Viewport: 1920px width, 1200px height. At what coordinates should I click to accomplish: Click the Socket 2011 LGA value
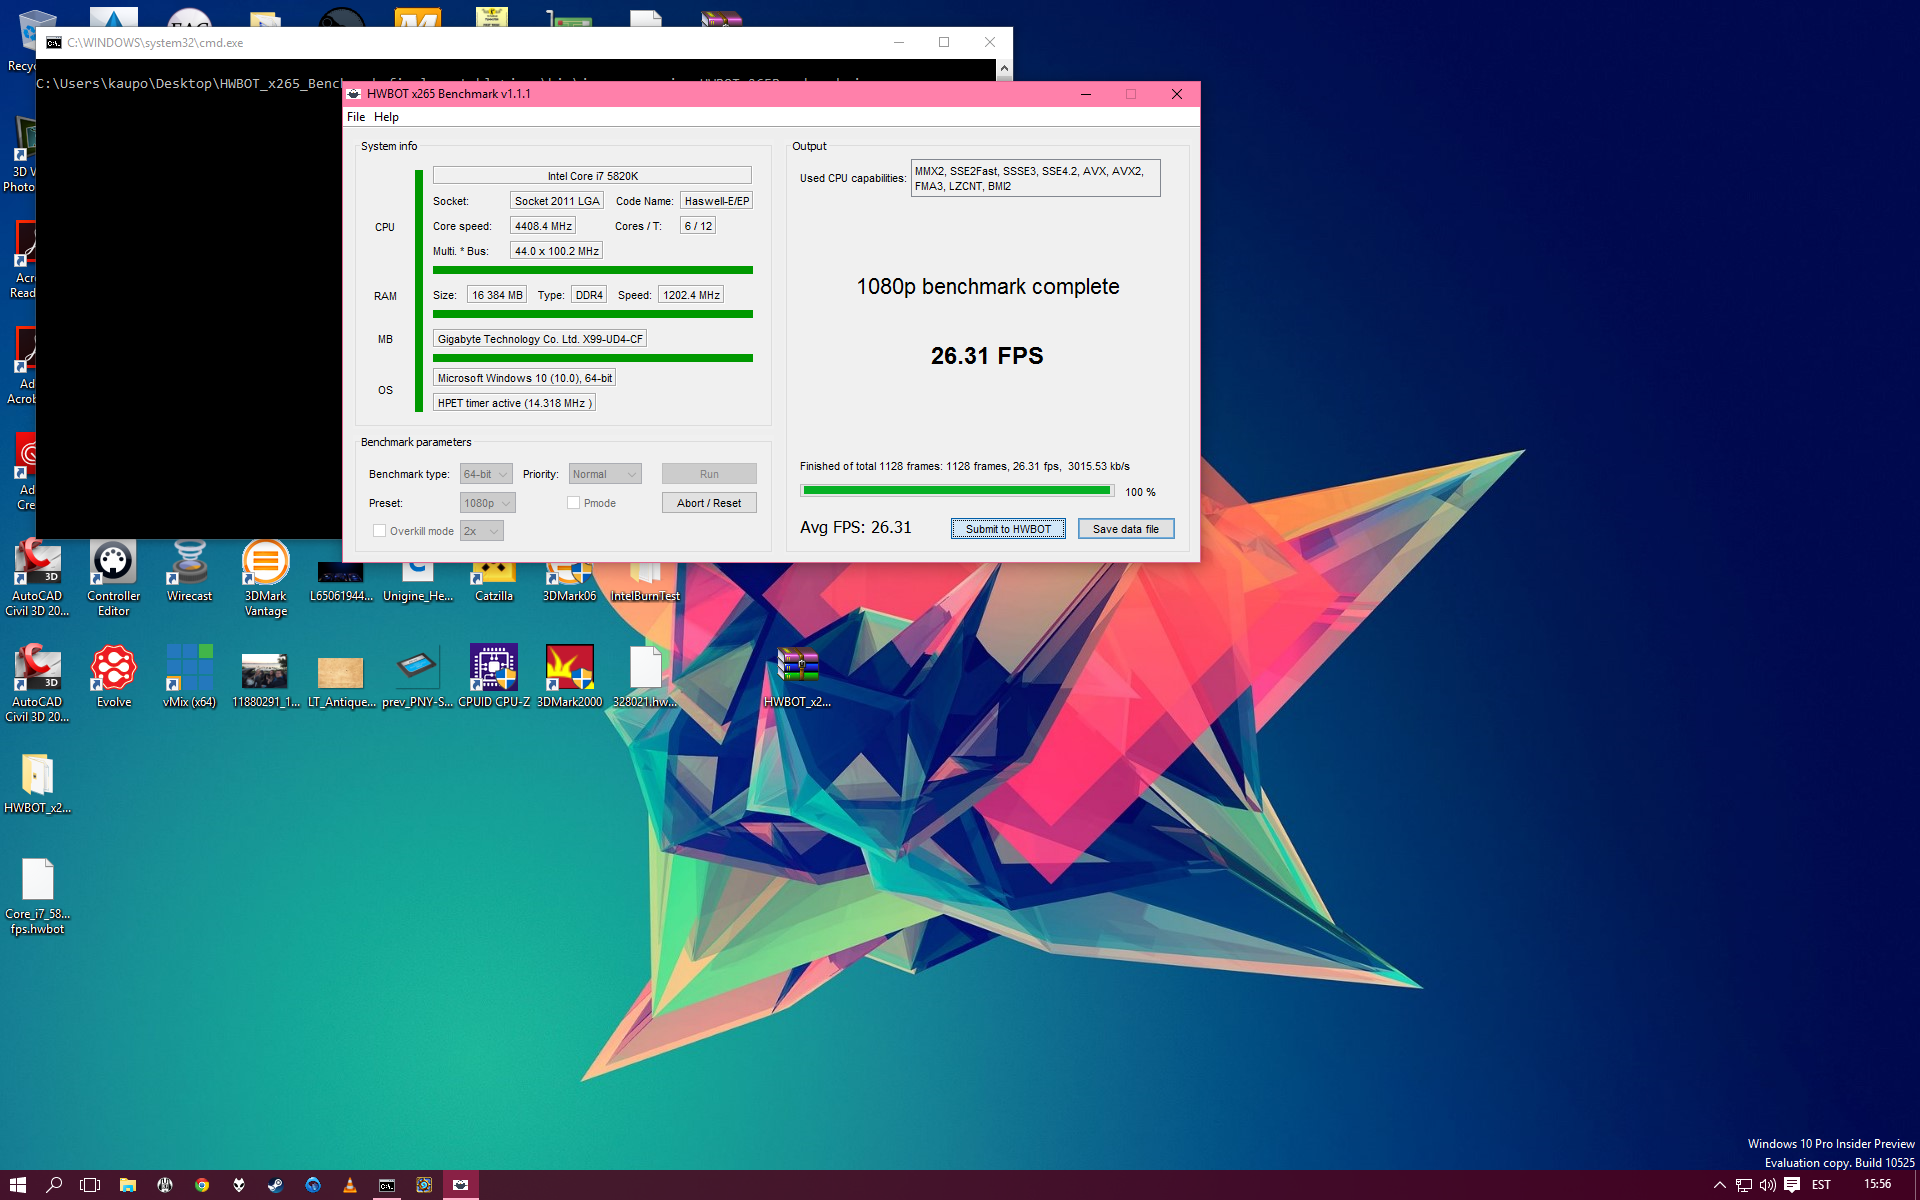coord(557,201)
